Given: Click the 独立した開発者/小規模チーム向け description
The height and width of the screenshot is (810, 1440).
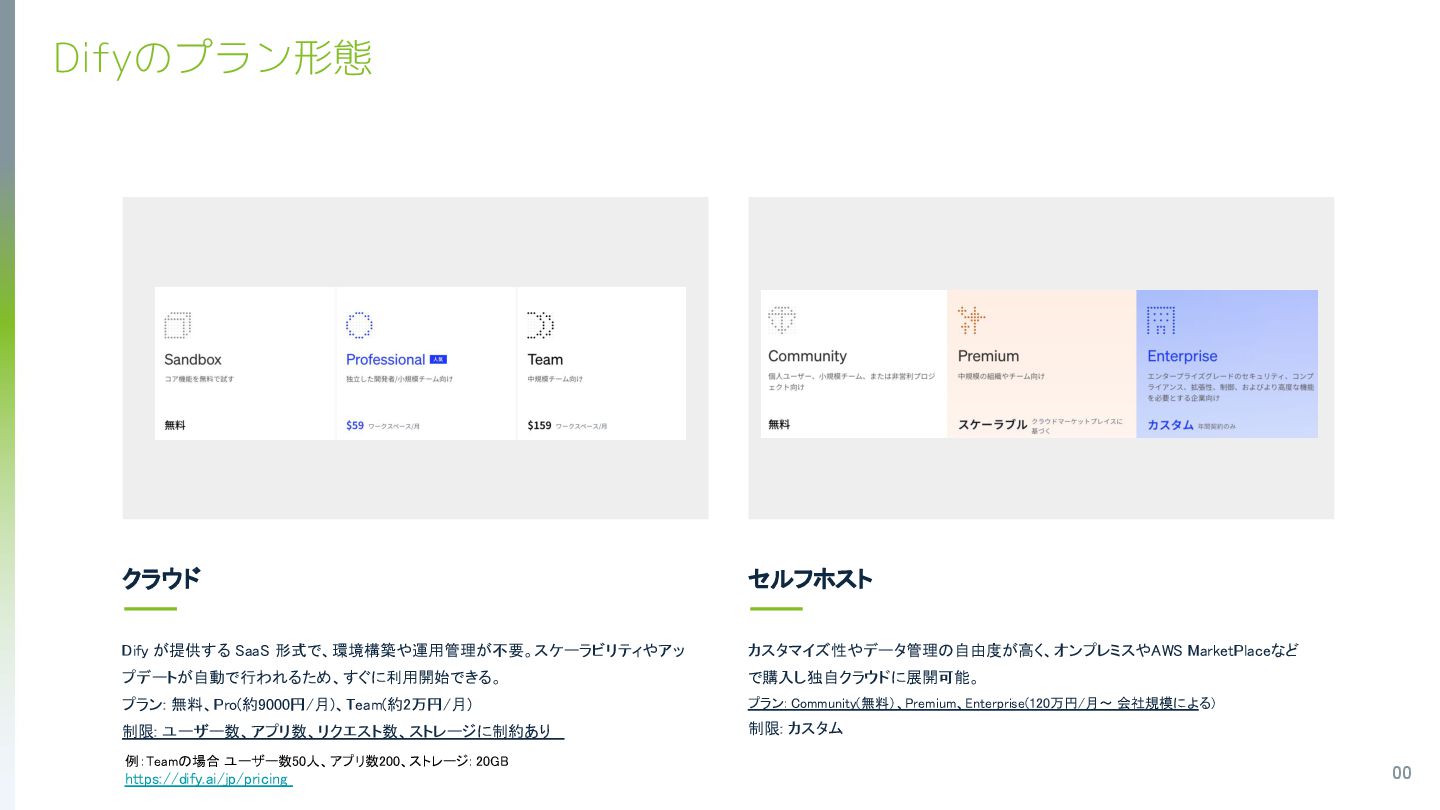Looking at the screenshot, I should tap(399, 379).
